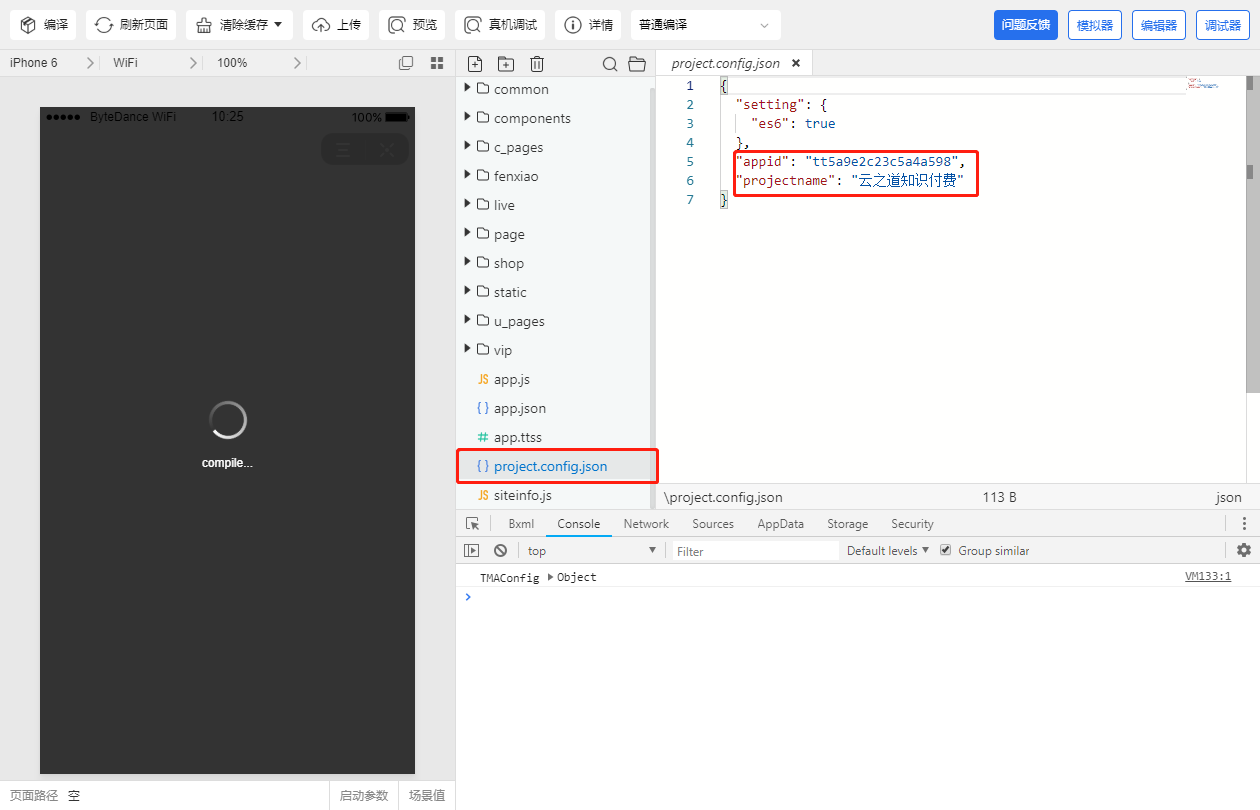1260x810 pixels.
Task: Open 普通编译 compile mode dropdown
Action: [x=705, y=25]
